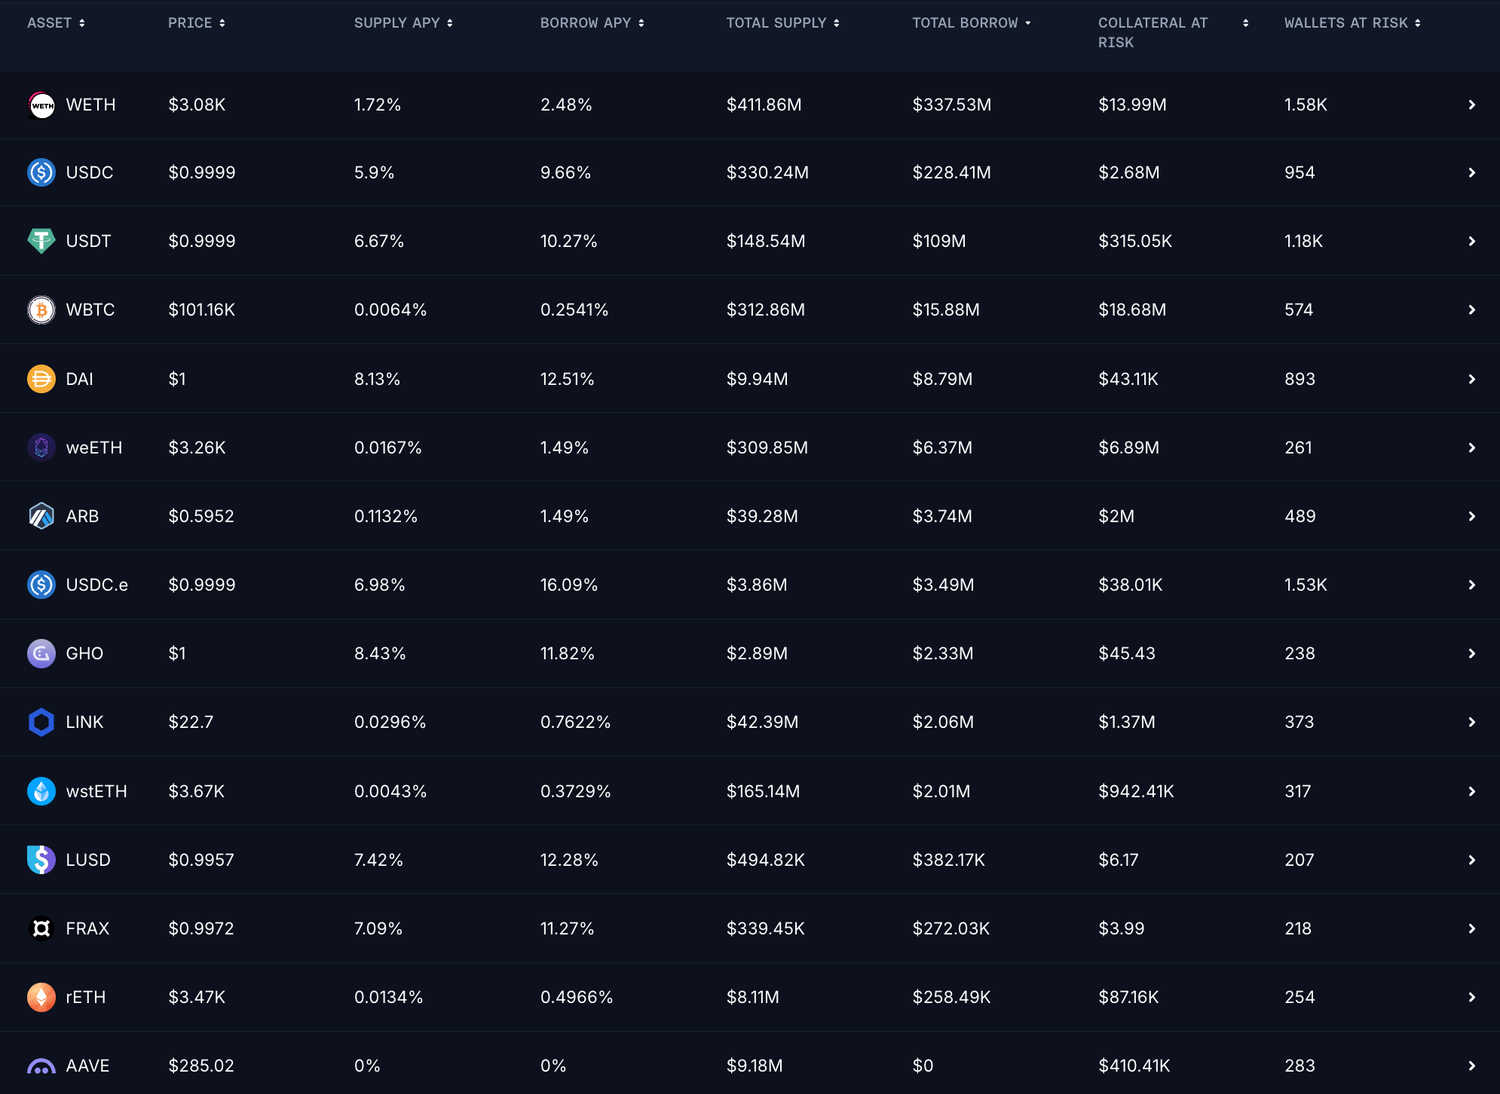Click the rETH token icon
The image size is (1500, 1094).
(x=41, y=997)
